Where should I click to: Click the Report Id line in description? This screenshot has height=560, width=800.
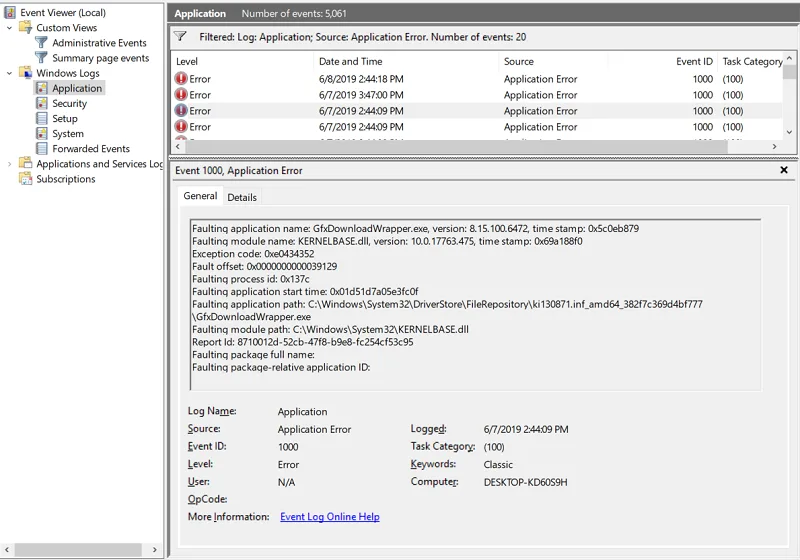pos(303,342)
